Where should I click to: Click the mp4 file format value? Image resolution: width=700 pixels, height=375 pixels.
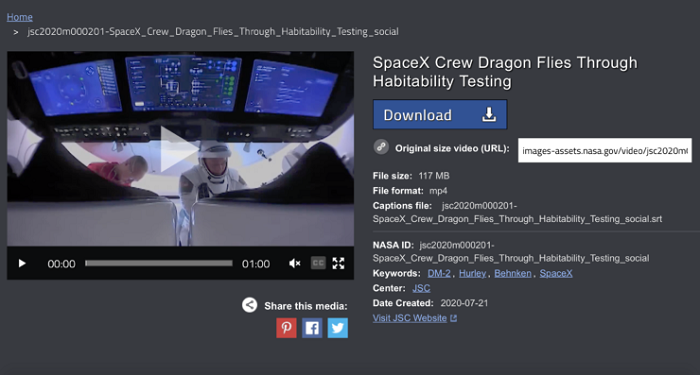(x=438, y=191)
